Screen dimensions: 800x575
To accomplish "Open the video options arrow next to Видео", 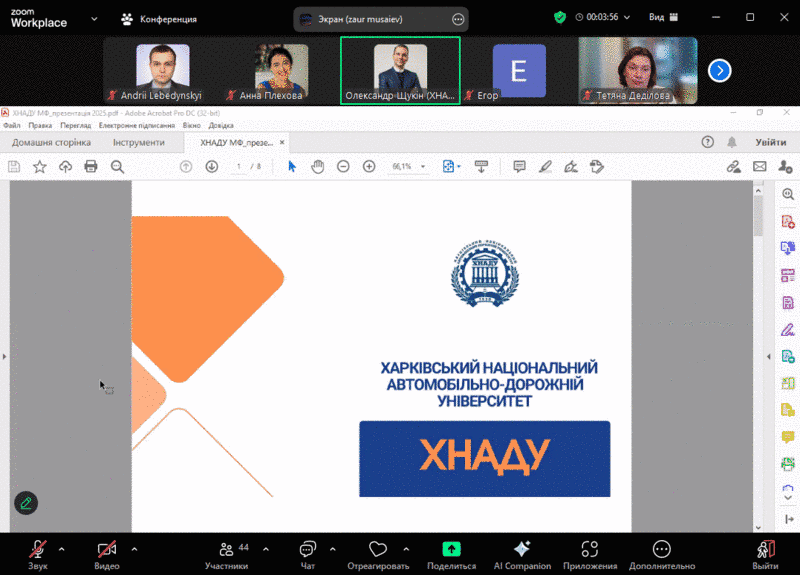I will click(134, 549).
